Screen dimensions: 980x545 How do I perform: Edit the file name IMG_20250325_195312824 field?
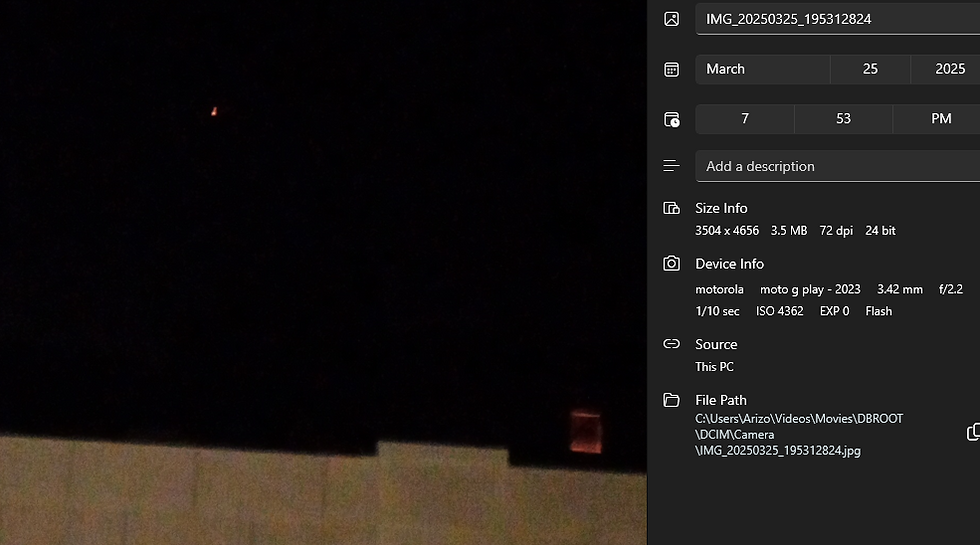(x=838, y=19)
